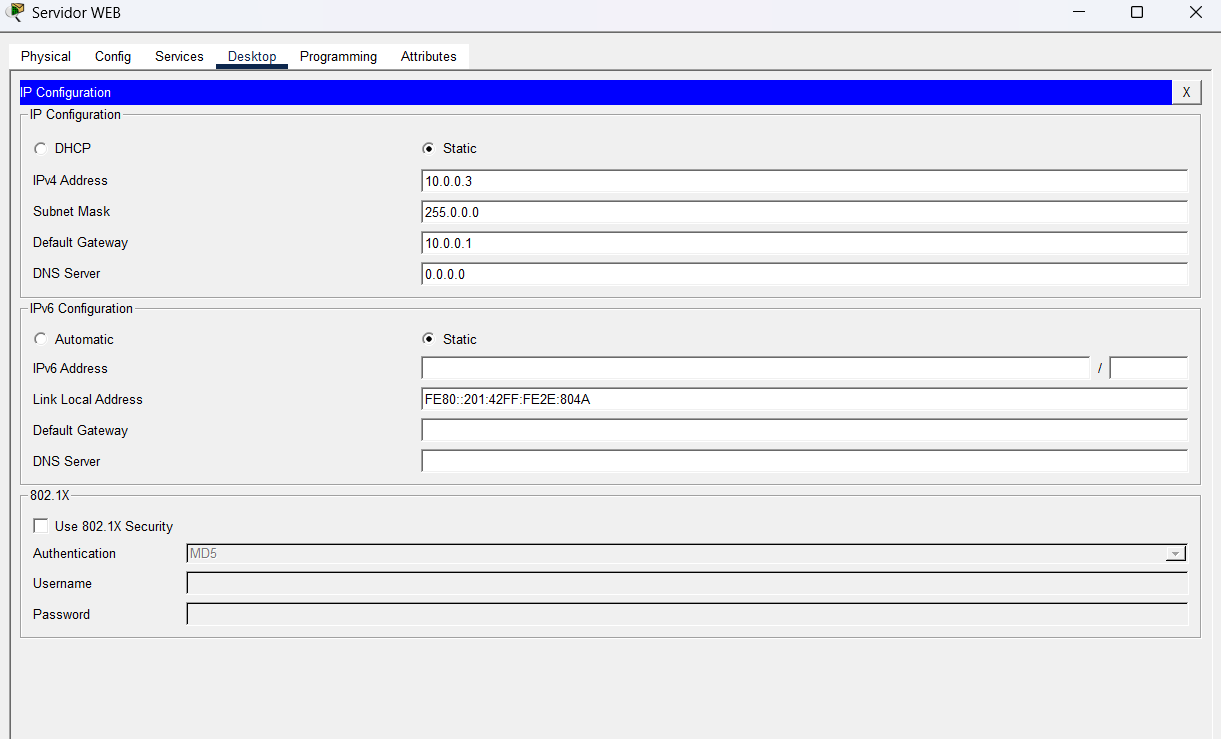The image size is (1221, 739).
Task: Click the Subnet Mask label
Action: (72, 212)
